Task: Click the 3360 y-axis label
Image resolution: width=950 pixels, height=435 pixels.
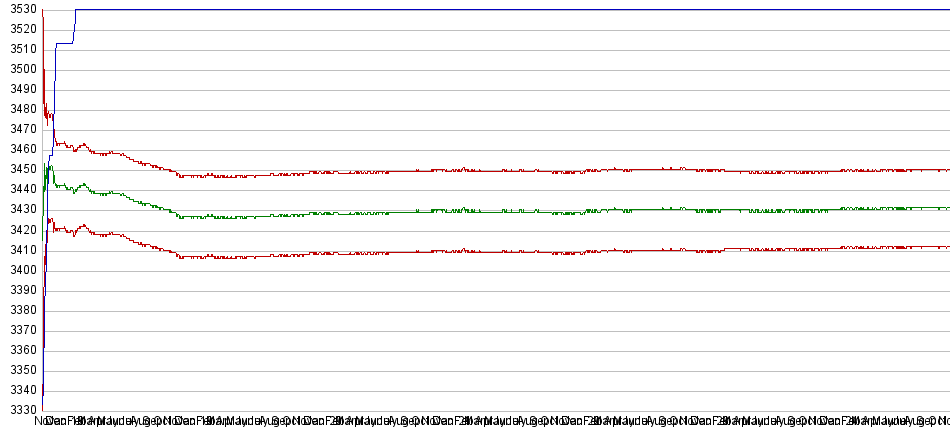Action: [19, 349]
